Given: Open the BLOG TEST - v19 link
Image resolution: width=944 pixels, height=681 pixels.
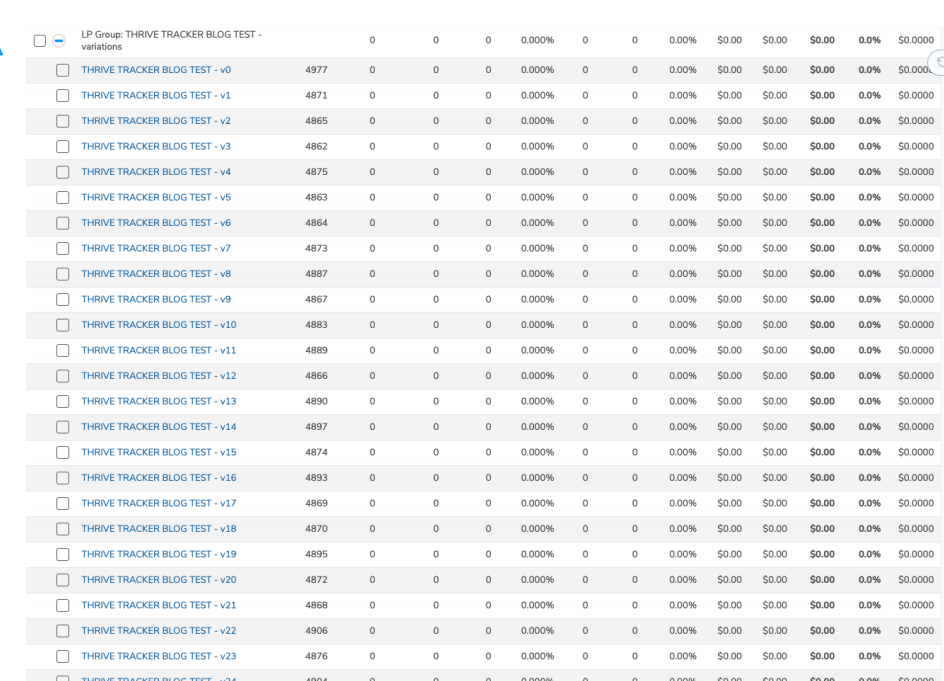Looking at the screenshot, I should coord(159,554).
